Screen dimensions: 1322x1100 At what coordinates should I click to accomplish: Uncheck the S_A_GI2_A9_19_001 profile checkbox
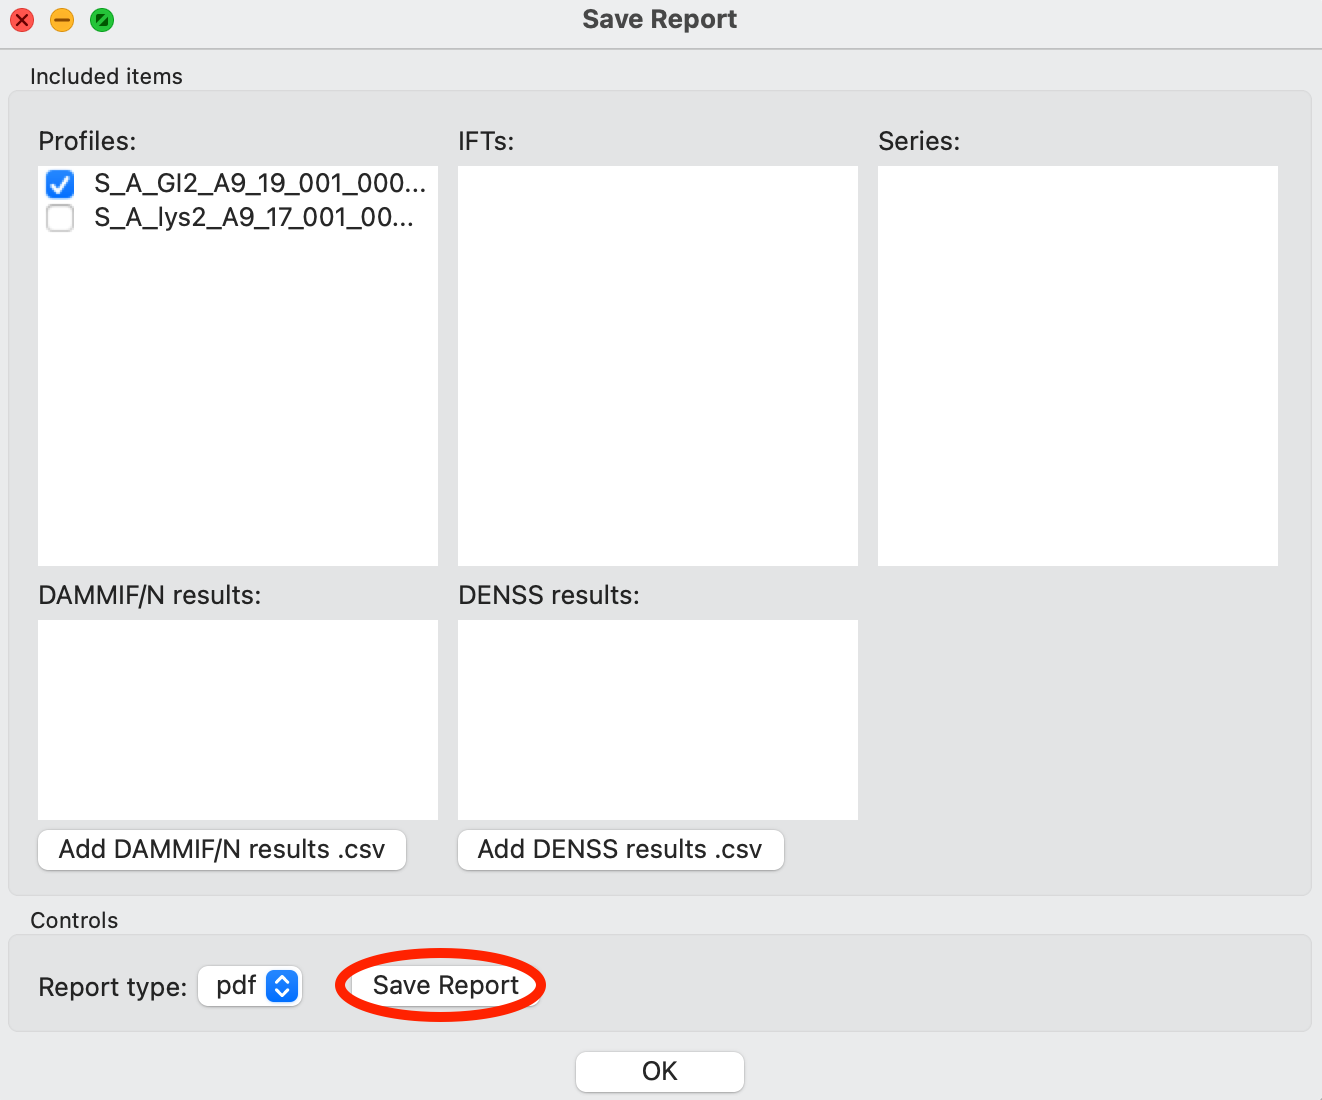tap(60, 184)
